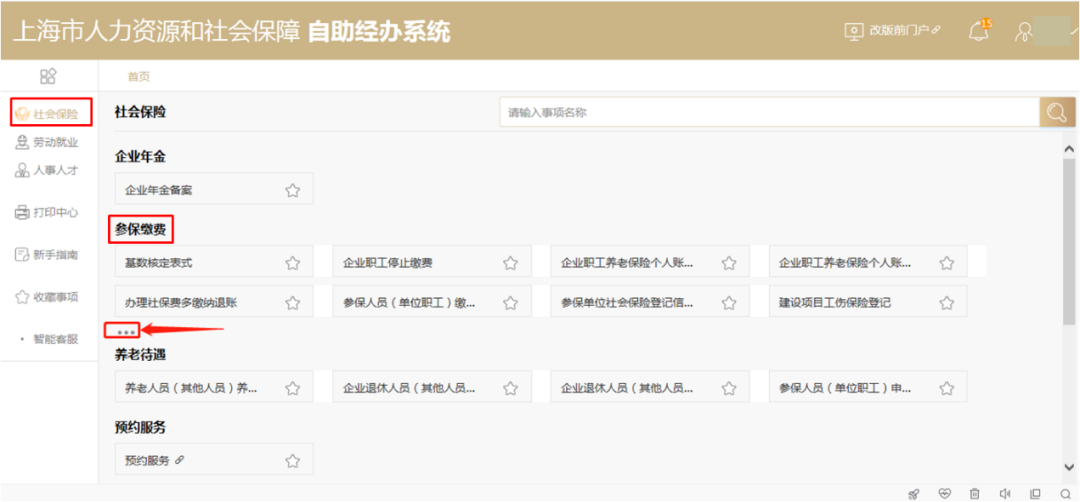Open the 预约服务 external link item
Screen dimensions: 1080x502
click(214, 459)
